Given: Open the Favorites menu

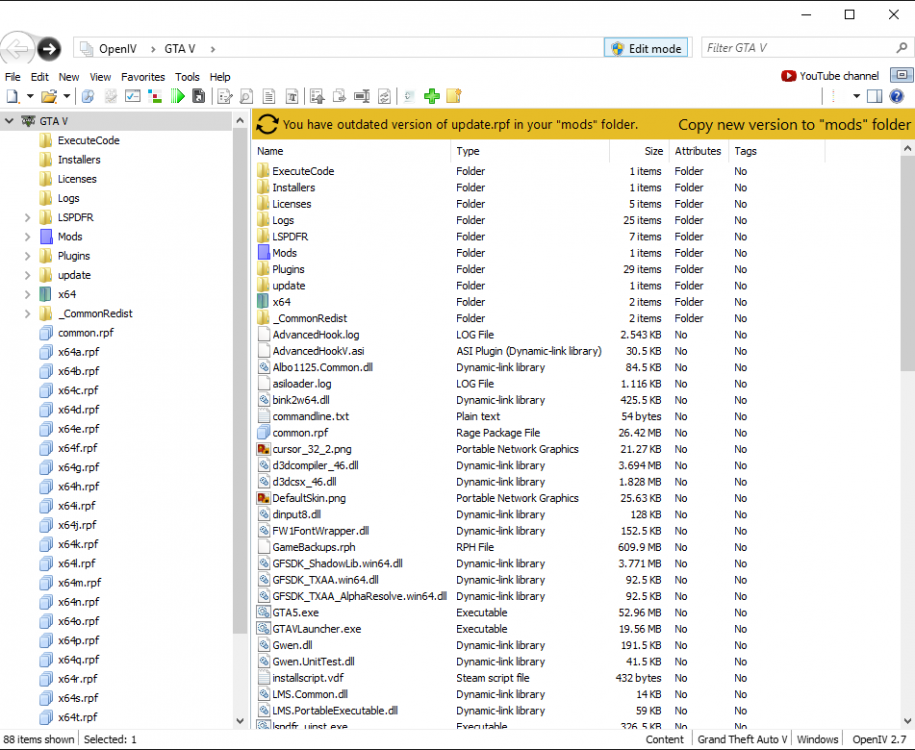Looking at the screenshot, I should coord(143,77).
